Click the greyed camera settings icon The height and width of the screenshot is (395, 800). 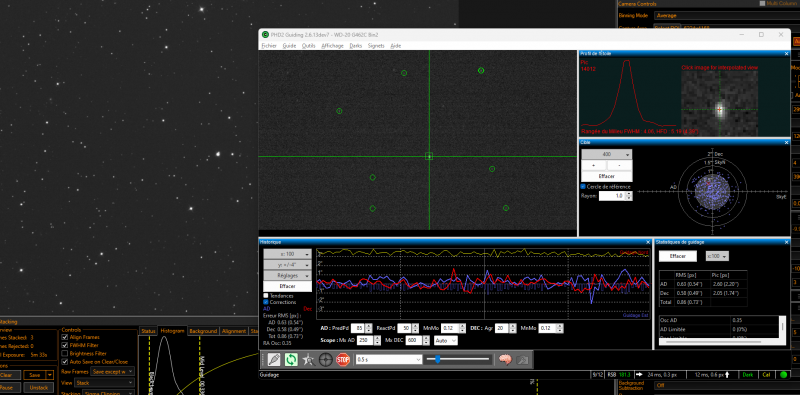pos(522,360)
